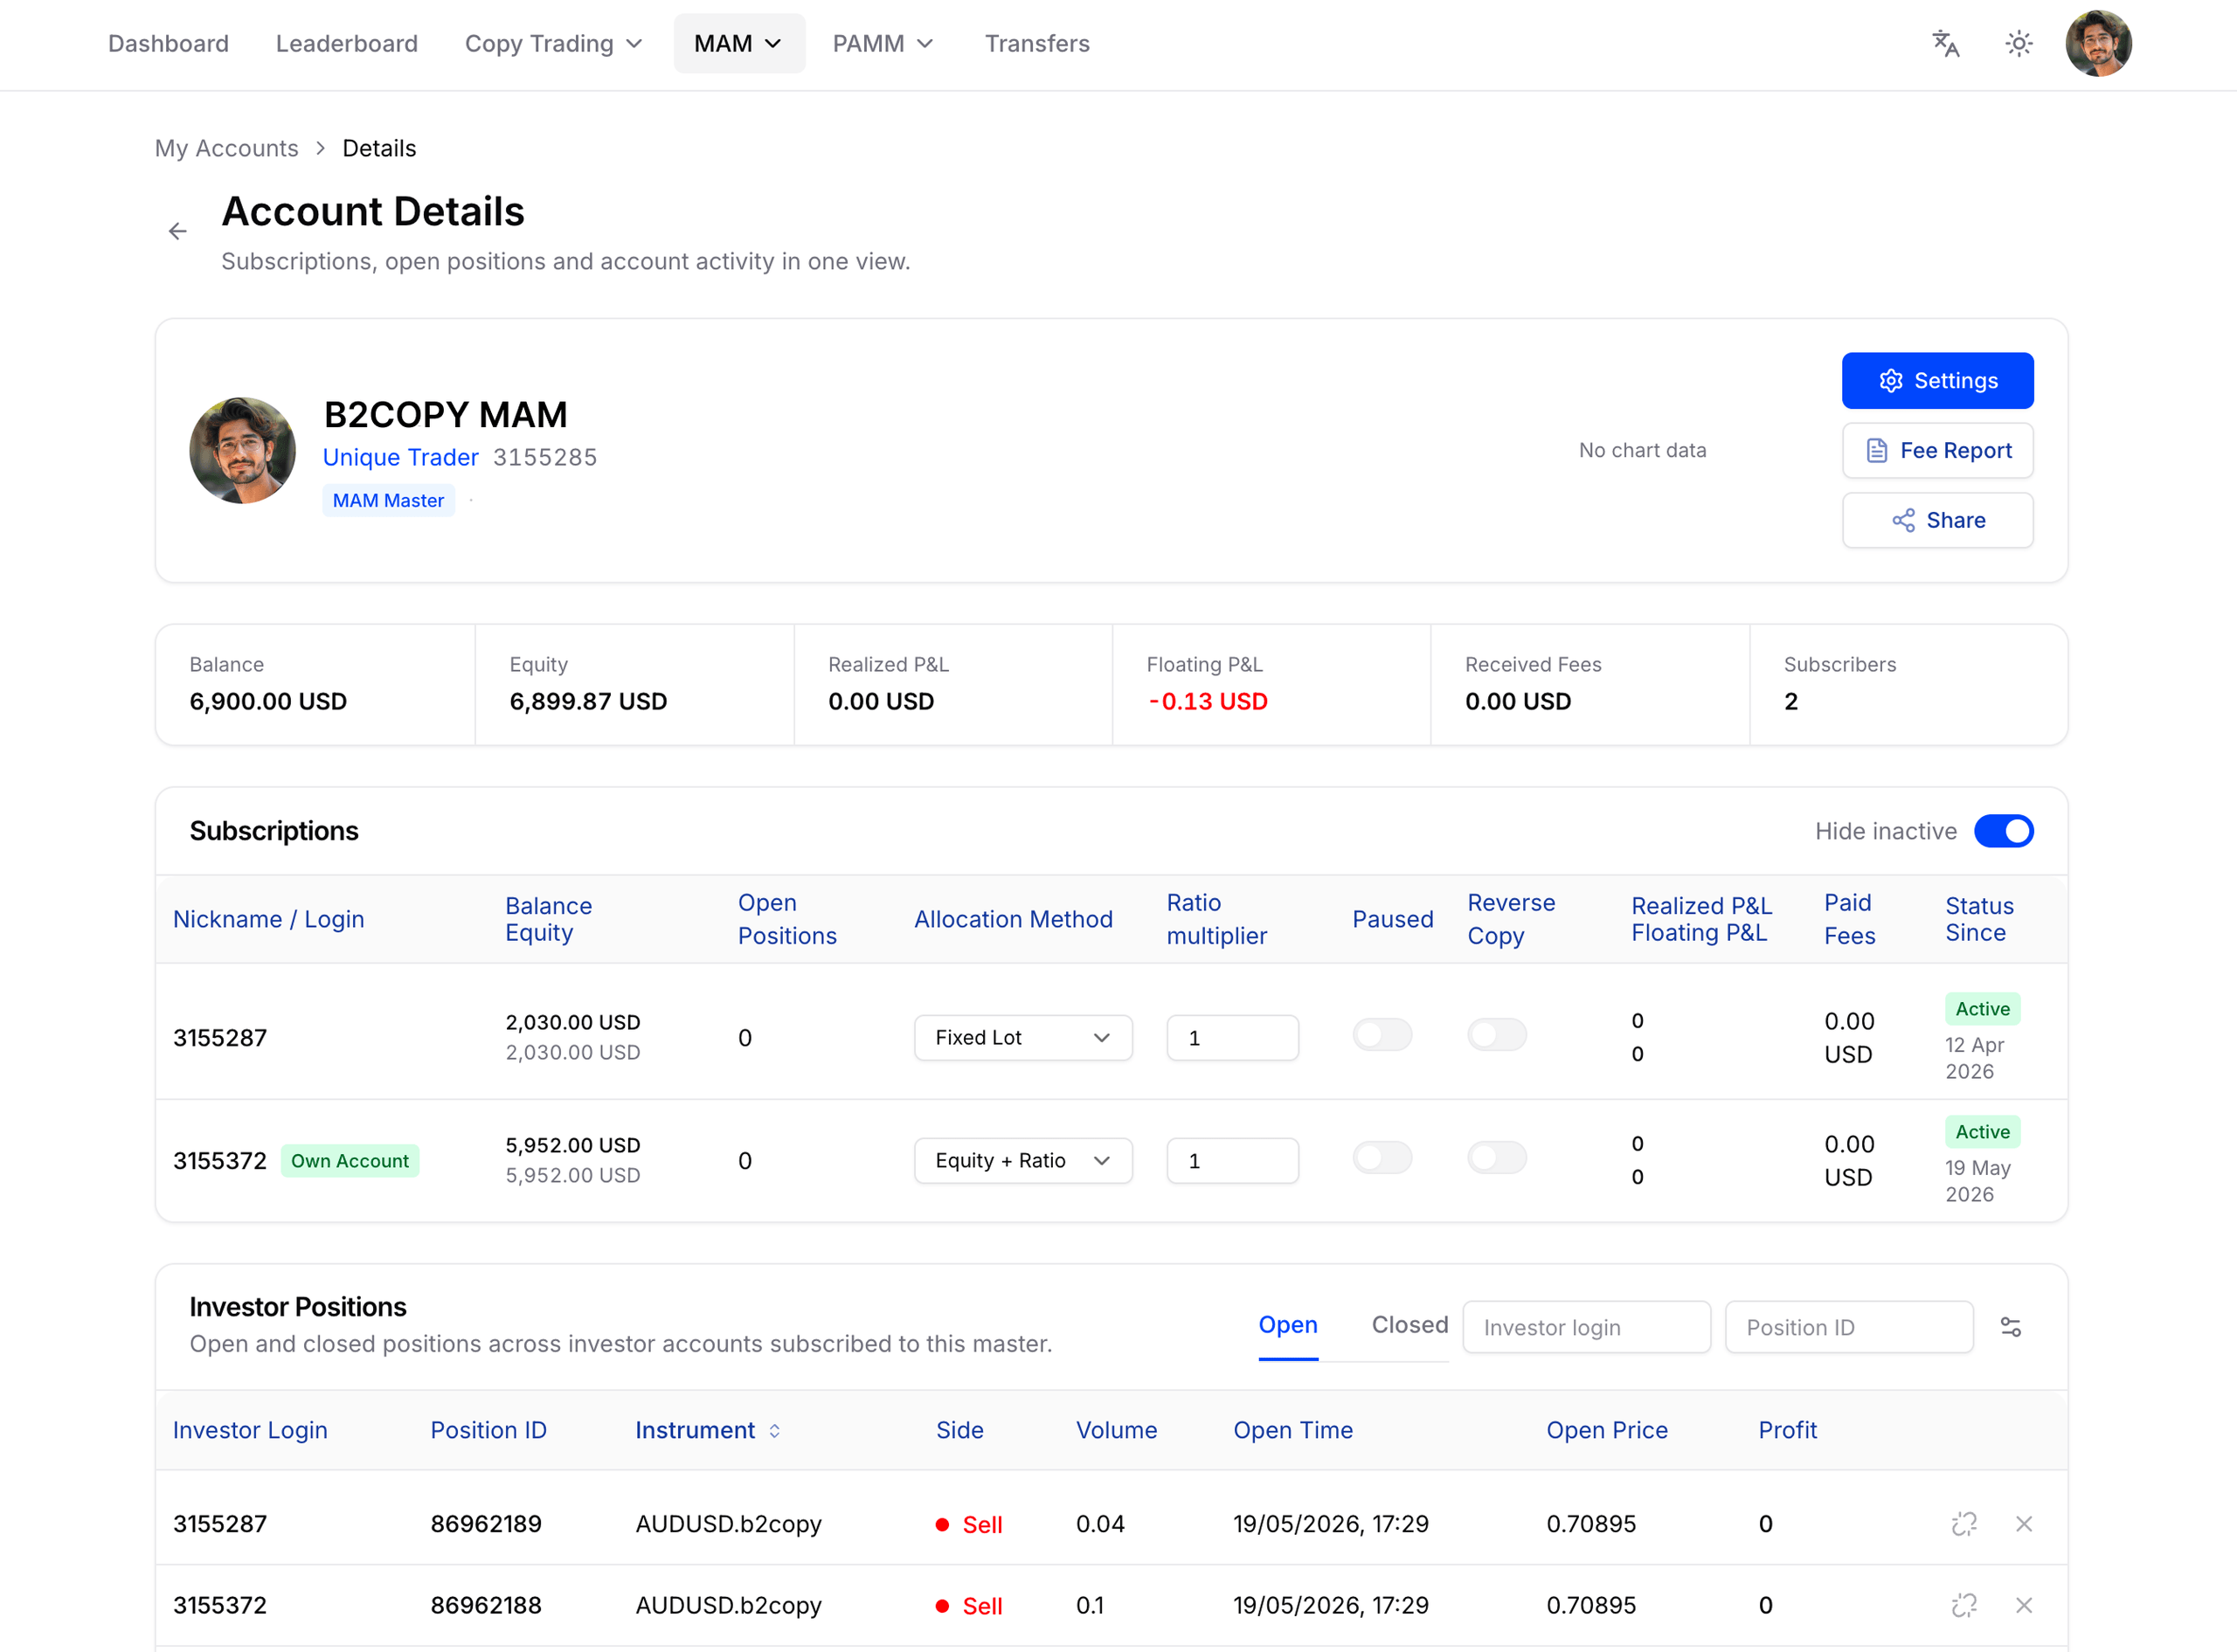Click the Nickname / Login column header
Image resolution: width=2237 pixels, height=1652 pixels.
(x=268, y=919)
